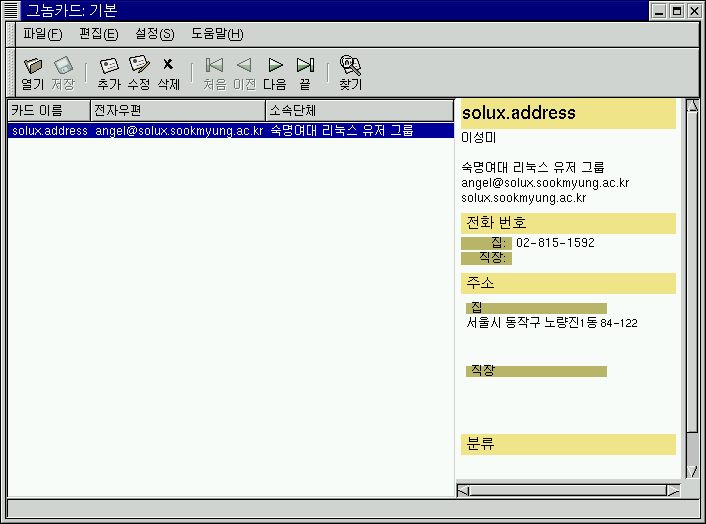Screen dimensions: 706x524
Task: Click solux.sookmyung.ac.kr URL in detail pane
Action: (524, 198)
